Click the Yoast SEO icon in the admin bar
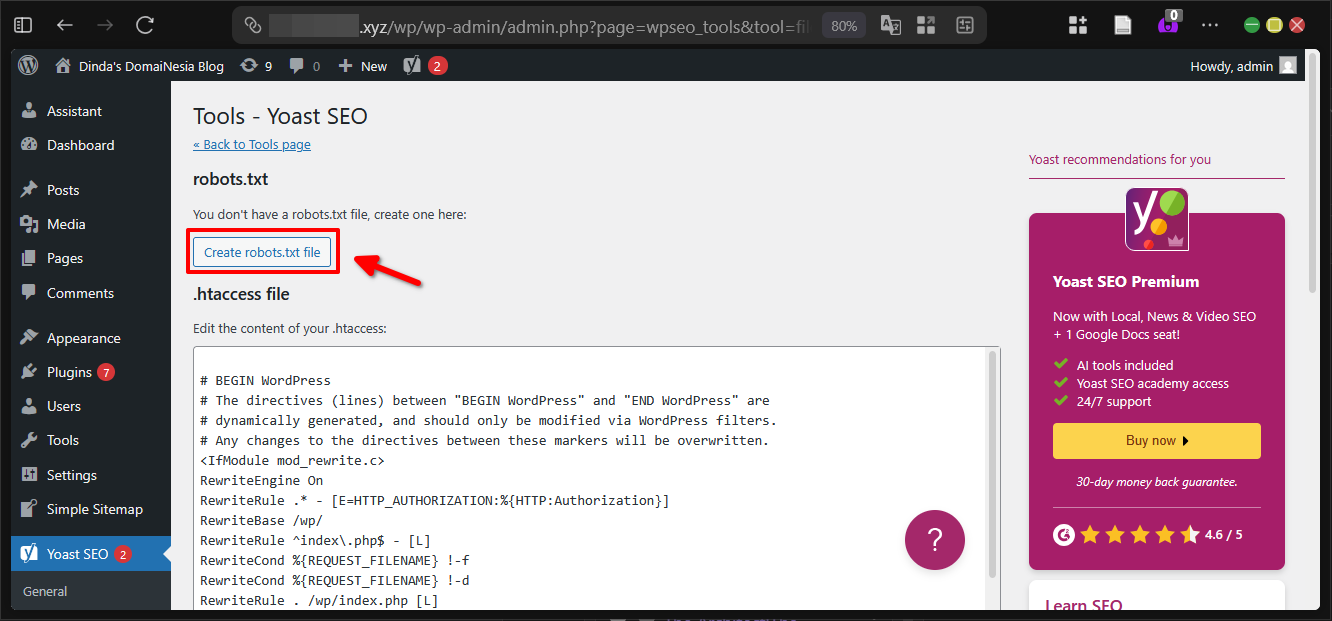Viewport: 1332px width, 621px height. point(410,65)
